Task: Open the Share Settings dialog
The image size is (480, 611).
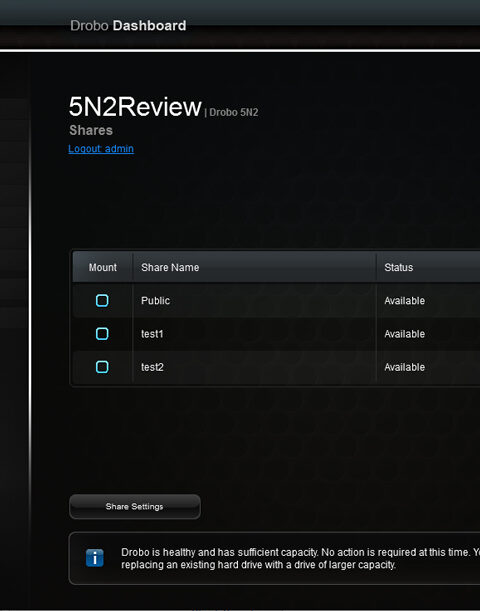Action: point(135,507)
